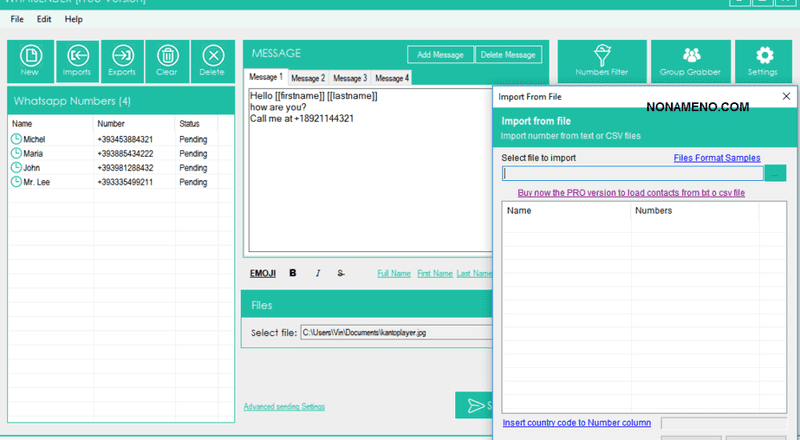Click the Select file to import field

(632, 173)
